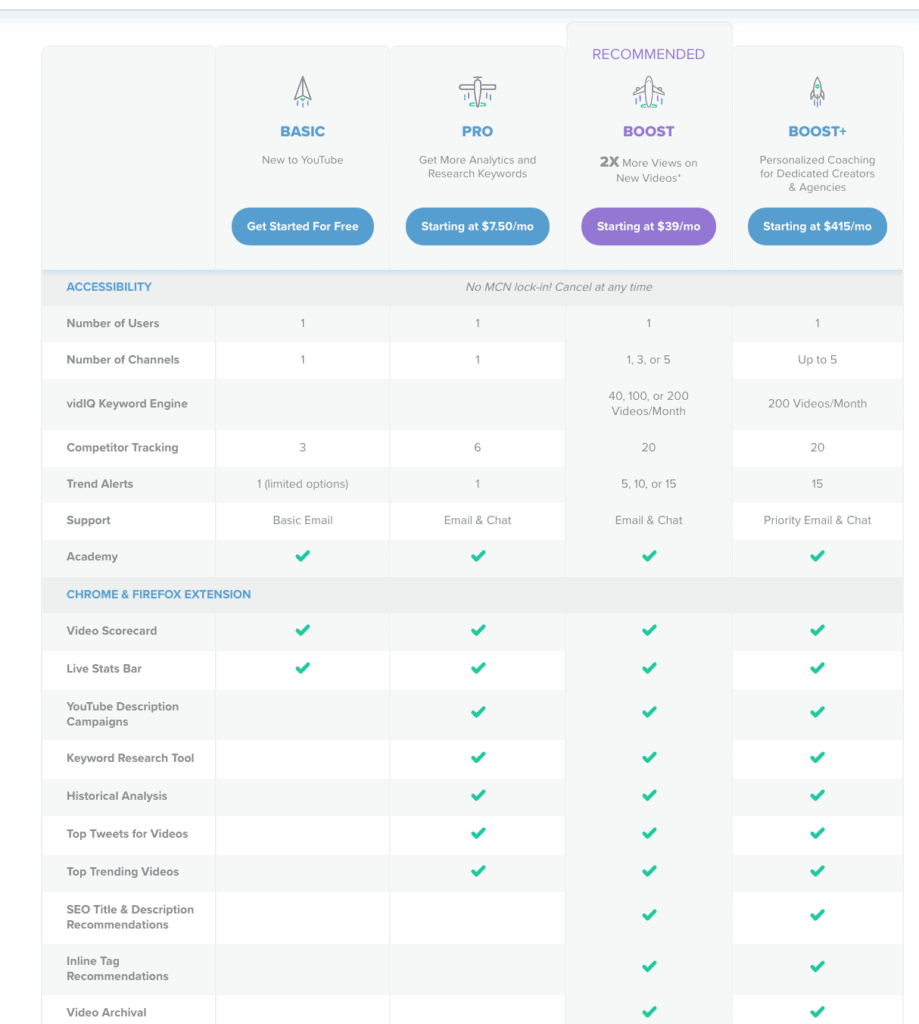Click the ACCESSIBILITY section header

click(x=109, y=287)
